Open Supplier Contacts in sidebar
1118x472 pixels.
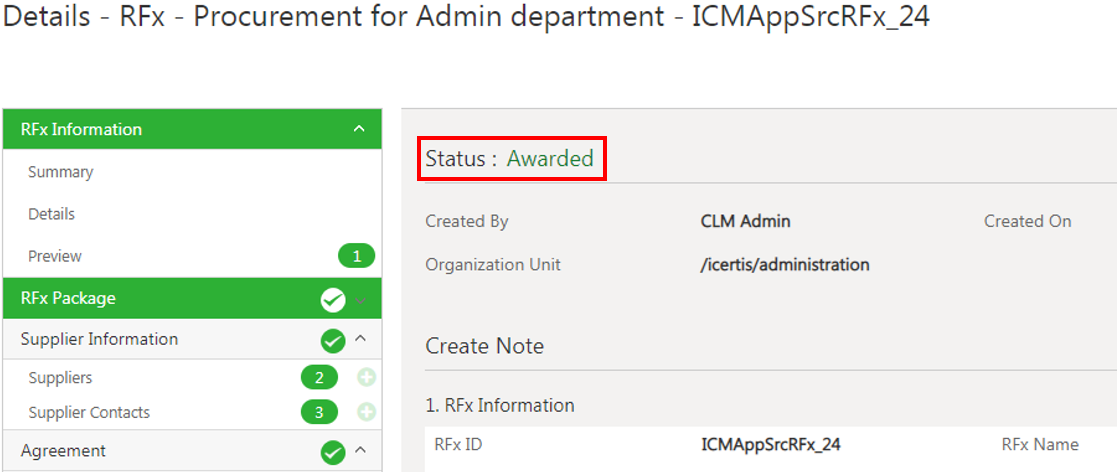89,412
